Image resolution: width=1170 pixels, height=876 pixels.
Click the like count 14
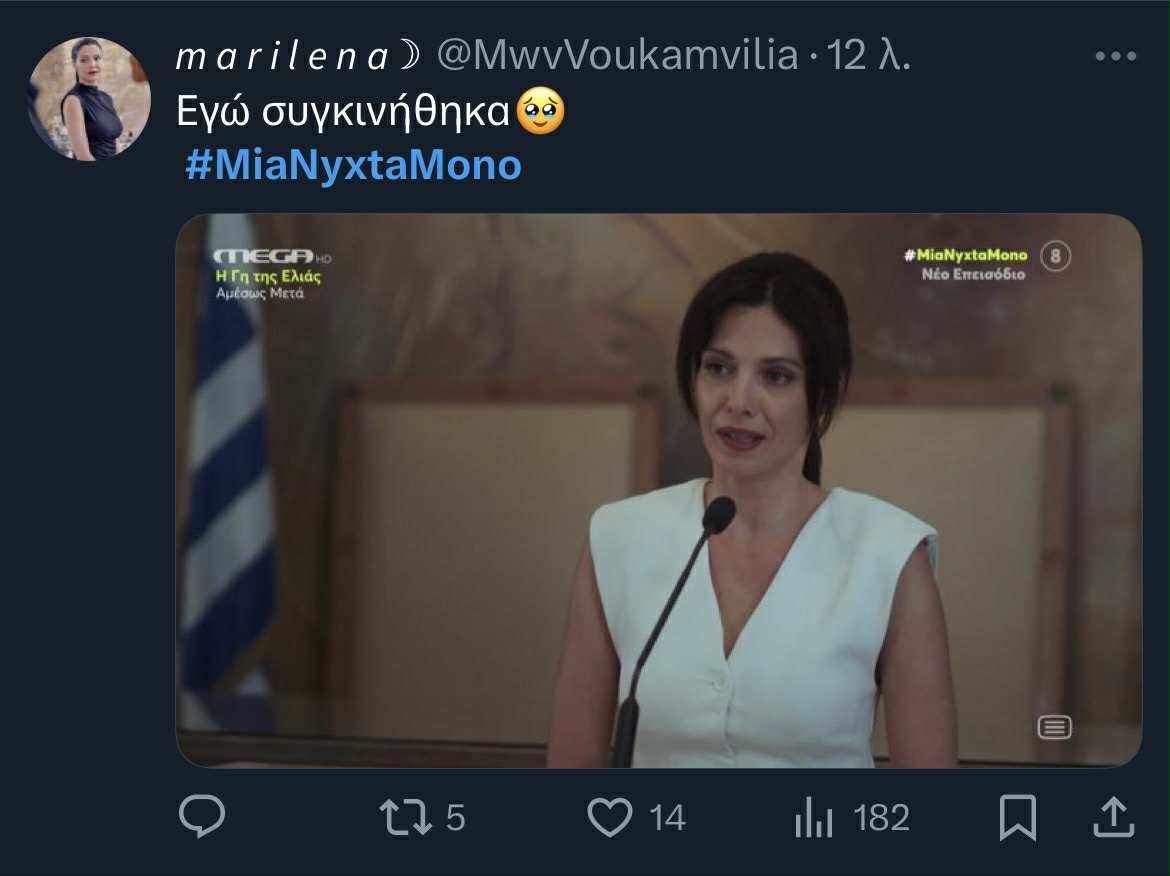tap(667, 819)
